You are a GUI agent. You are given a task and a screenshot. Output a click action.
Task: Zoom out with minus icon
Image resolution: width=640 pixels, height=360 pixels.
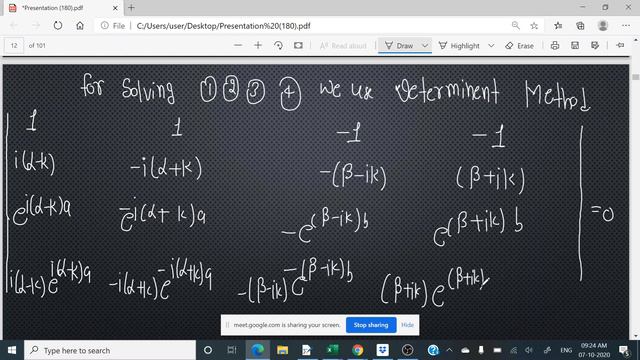click(238, 45)
